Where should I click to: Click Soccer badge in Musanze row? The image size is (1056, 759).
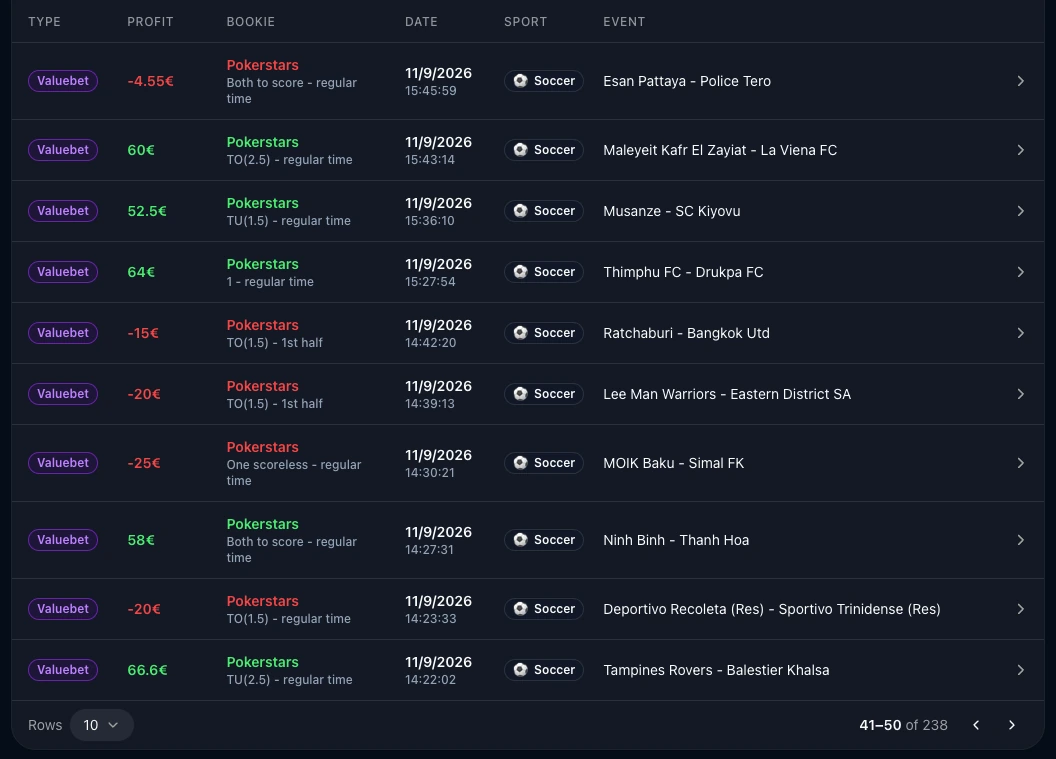(543, 211)
